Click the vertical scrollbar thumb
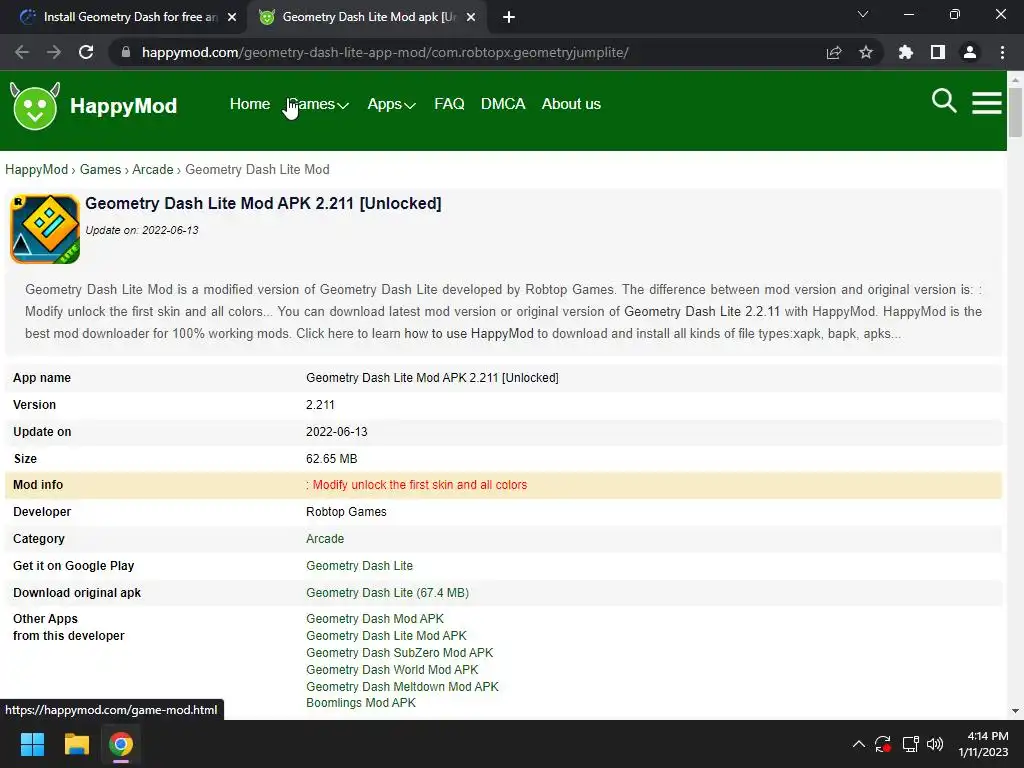The width and height of the screenshot is (1024, 768). coord(1015,111)
